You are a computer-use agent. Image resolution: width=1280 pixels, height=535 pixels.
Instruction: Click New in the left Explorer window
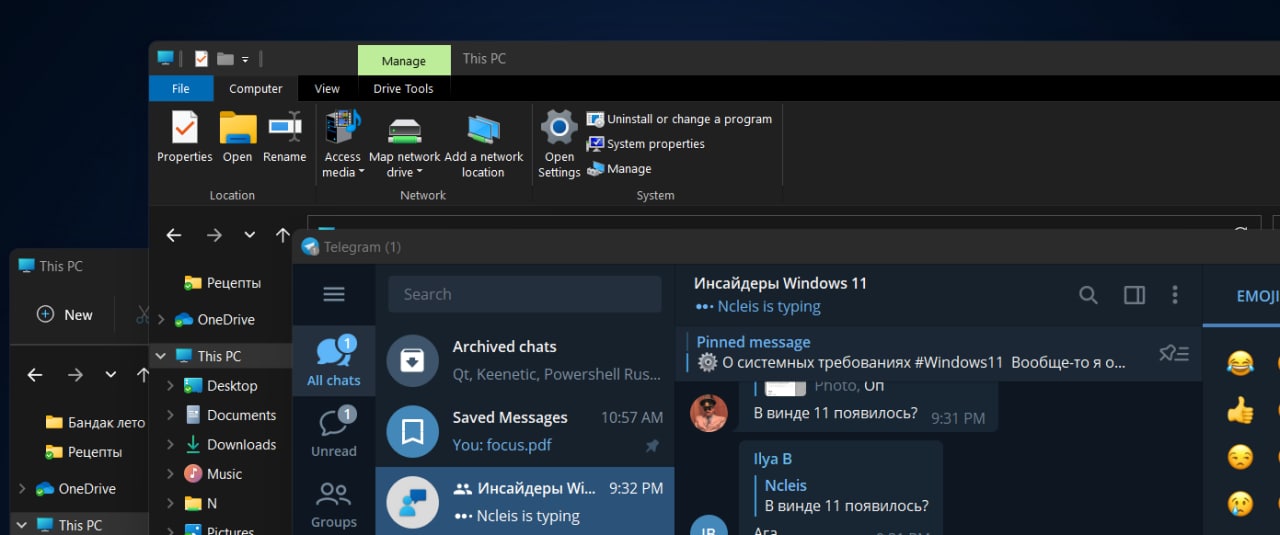tap(65, 314)
